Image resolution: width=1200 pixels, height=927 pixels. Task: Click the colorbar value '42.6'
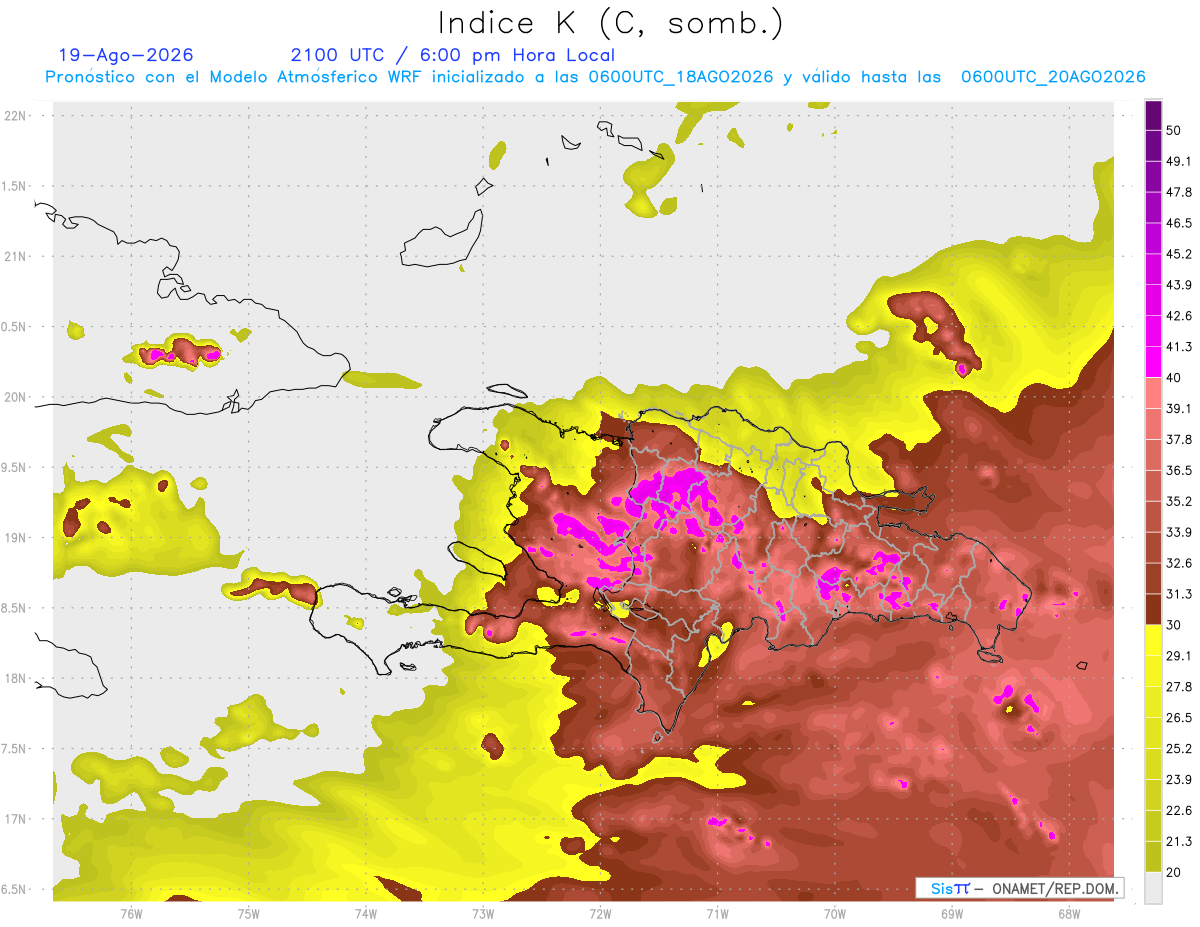point(1179,316)
